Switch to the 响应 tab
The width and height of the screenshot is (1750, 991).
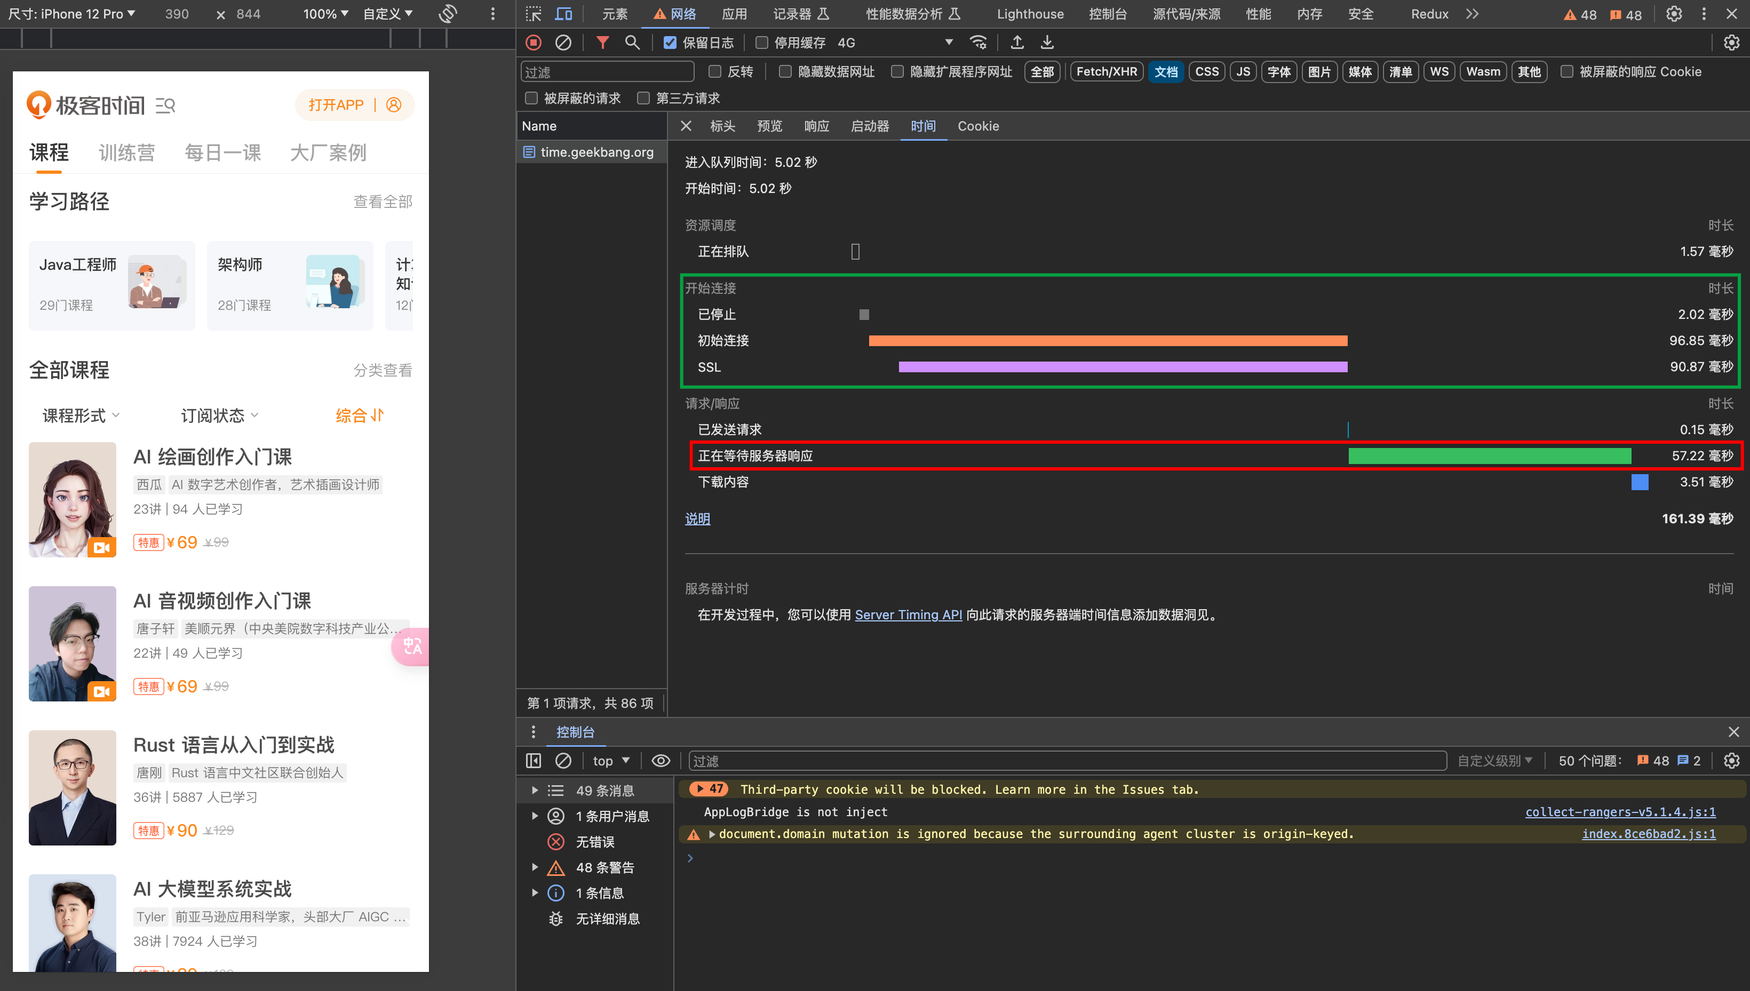[816, 126]
